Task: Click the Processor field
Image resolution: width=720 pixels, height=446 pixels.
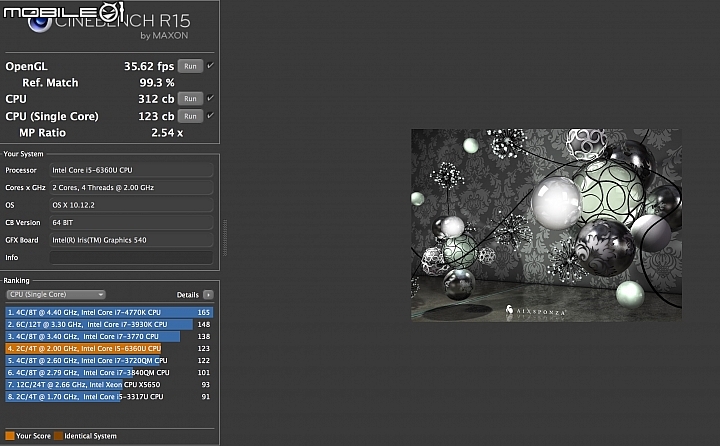Action: [131, 170]
